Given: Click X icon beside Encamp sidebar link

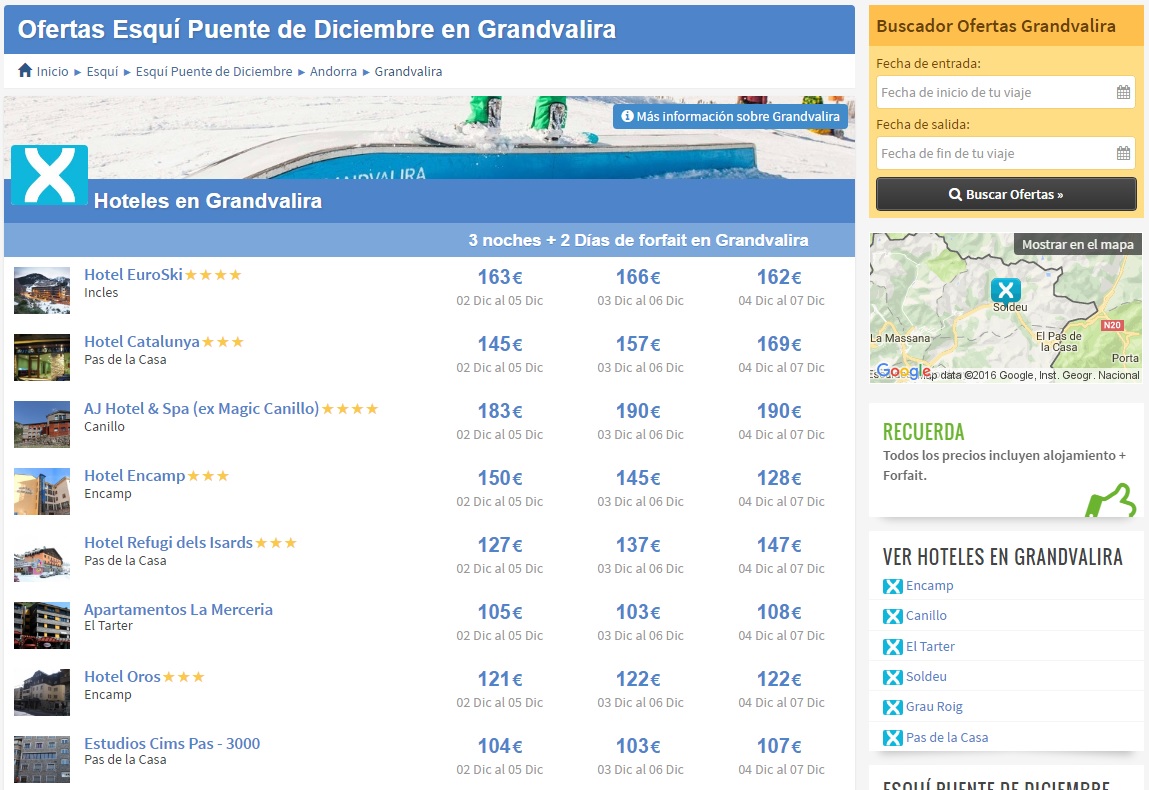Looking at the screenshot, I should [x=893, y=586].
